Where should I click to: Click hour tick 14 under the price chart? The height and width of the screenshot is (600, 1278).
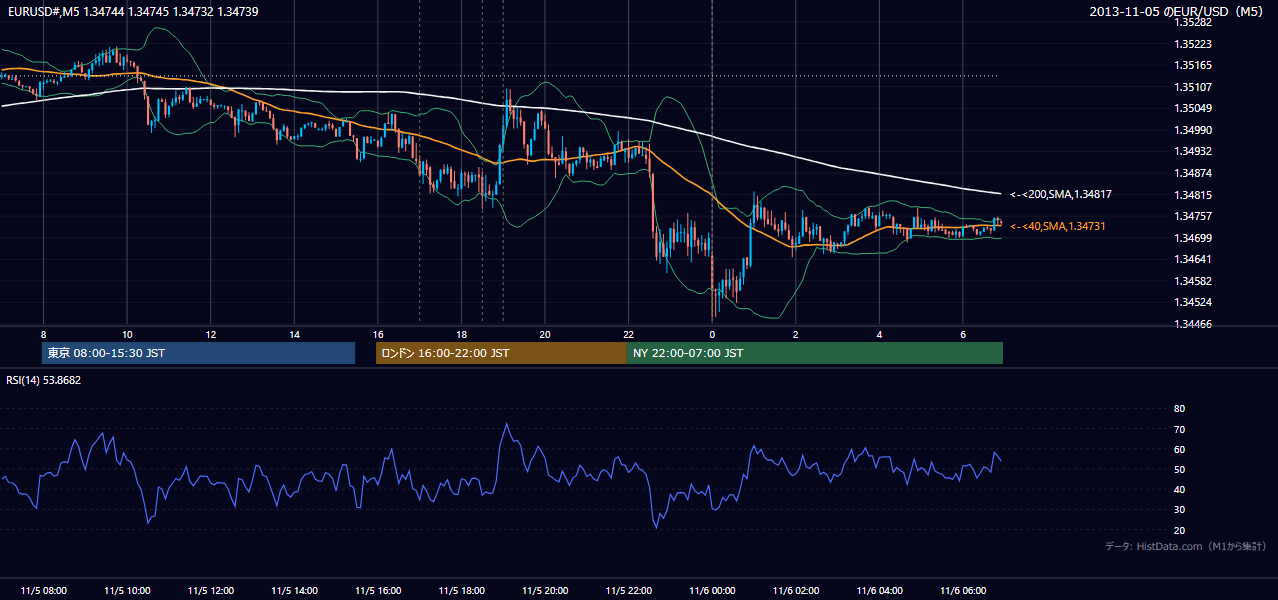[294, 334]
